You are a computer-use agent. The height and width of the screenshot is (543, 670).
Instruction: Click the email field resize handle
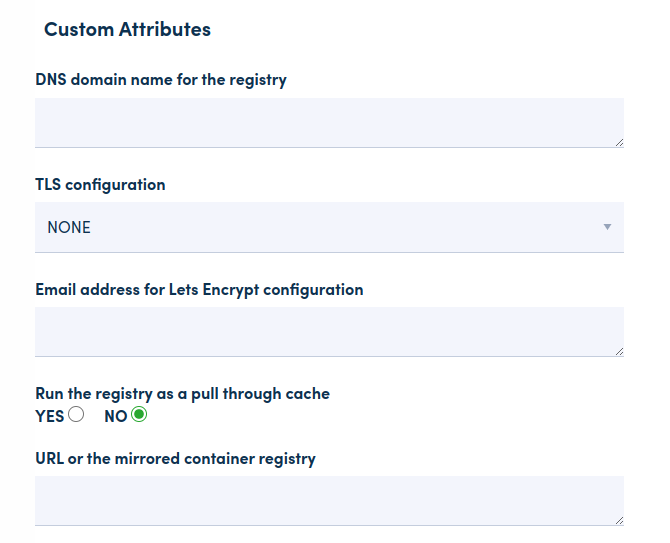[x=619, y=352]
